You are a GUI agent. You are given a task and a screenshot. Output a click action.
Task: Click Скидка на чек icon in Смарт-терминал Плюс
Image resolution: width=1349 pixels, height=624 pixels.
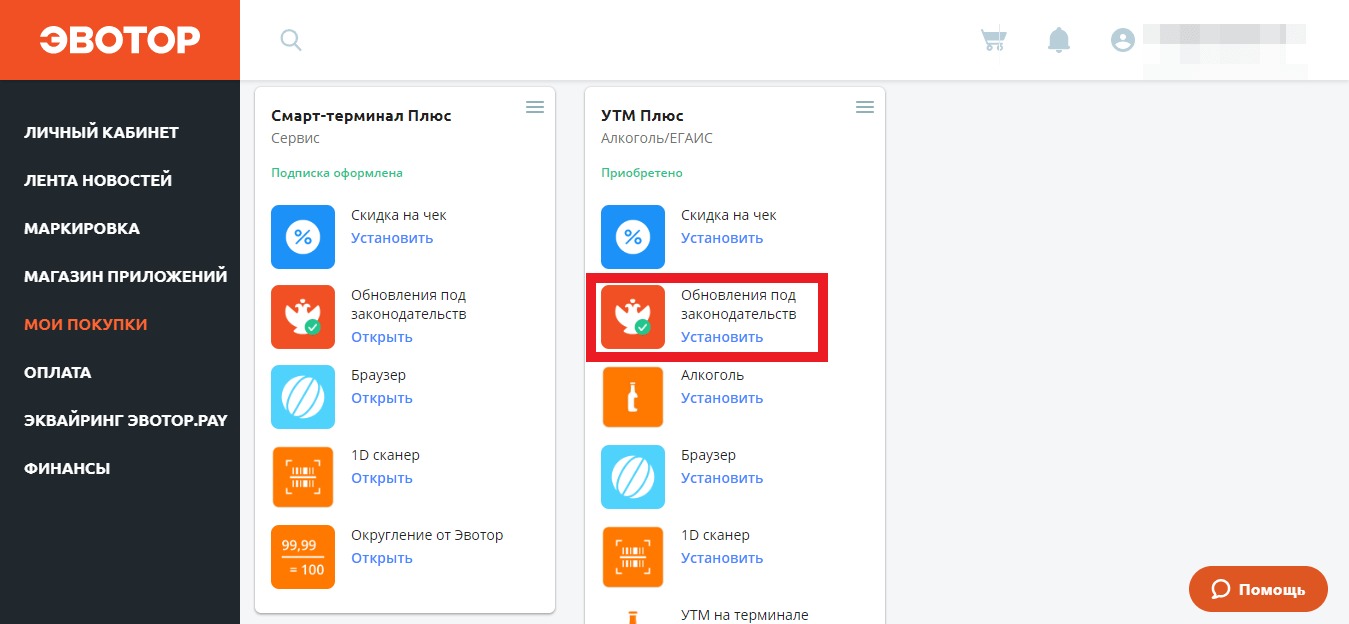303,237
